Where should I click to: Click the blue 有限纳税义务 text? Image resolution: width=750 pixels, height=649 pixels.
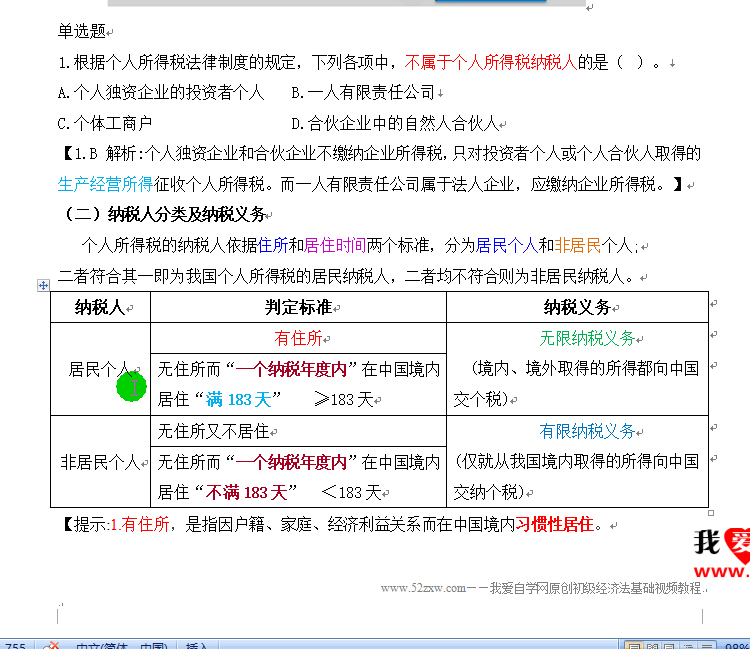[587, 431]
